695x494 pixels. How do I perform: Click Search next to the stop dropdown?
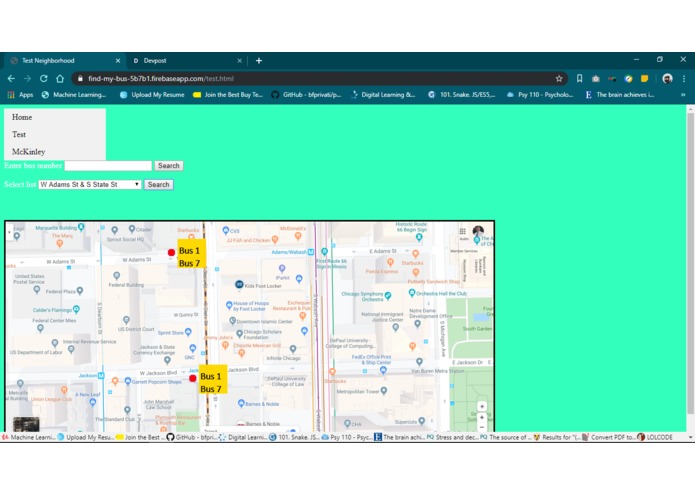click(158, 184)
